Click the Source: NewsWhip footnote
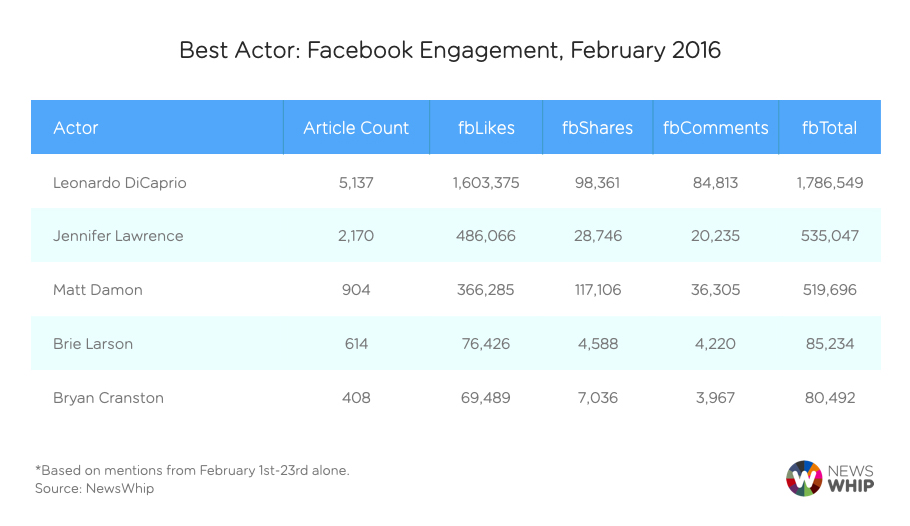 point(95,489)
